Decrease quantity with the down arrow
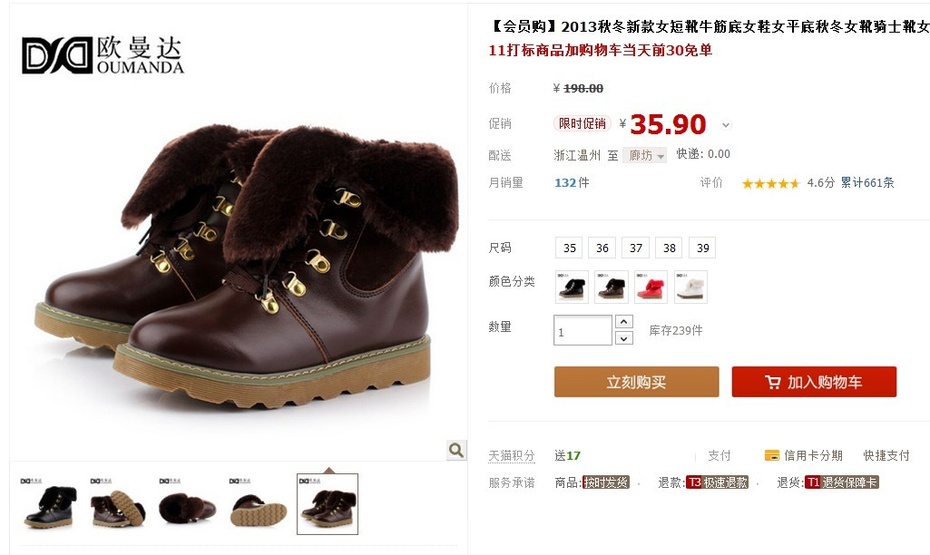 click(624, 338)
